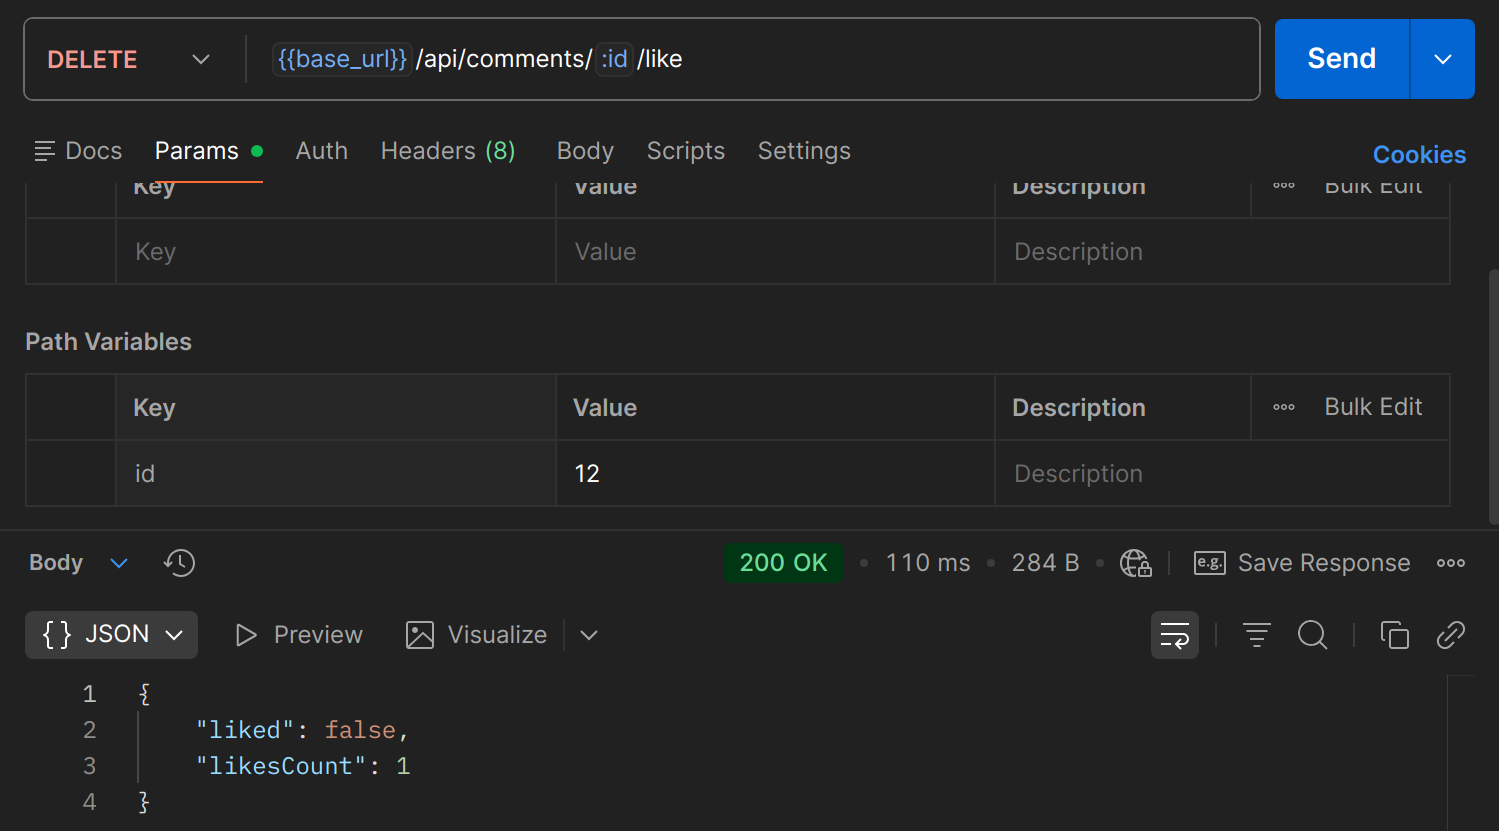Open the response more options menu

tap(1451, 563)
